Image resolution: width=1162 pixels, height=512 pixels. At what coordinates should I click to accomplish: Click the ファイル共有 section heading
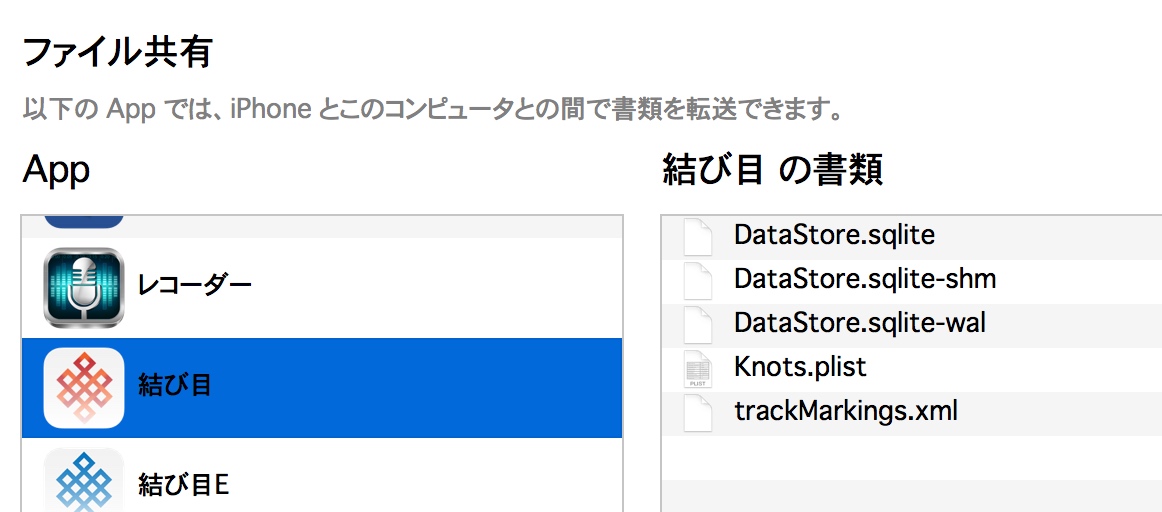pyautogui.click(x=117, y=52)
